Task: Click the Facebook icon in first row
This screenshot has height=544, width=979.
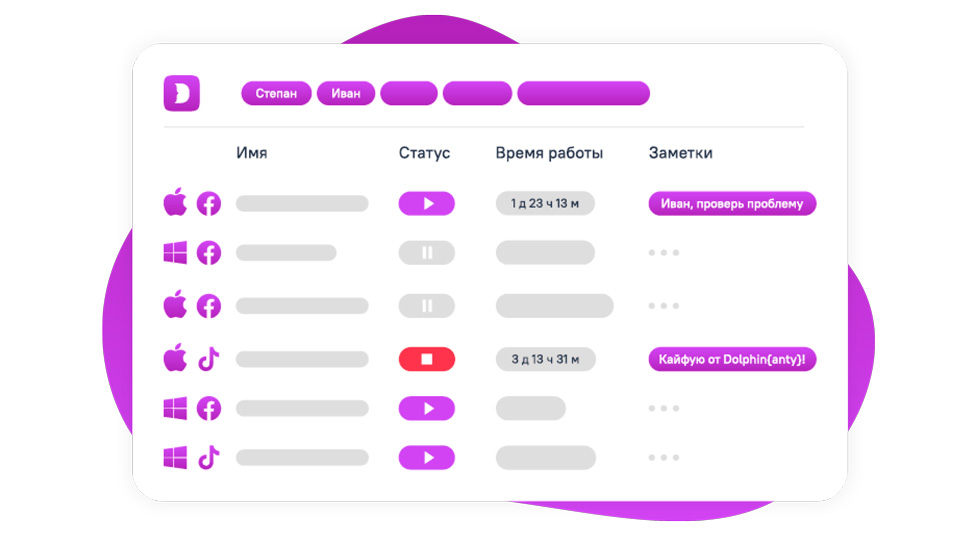Action: click(209, 204)
